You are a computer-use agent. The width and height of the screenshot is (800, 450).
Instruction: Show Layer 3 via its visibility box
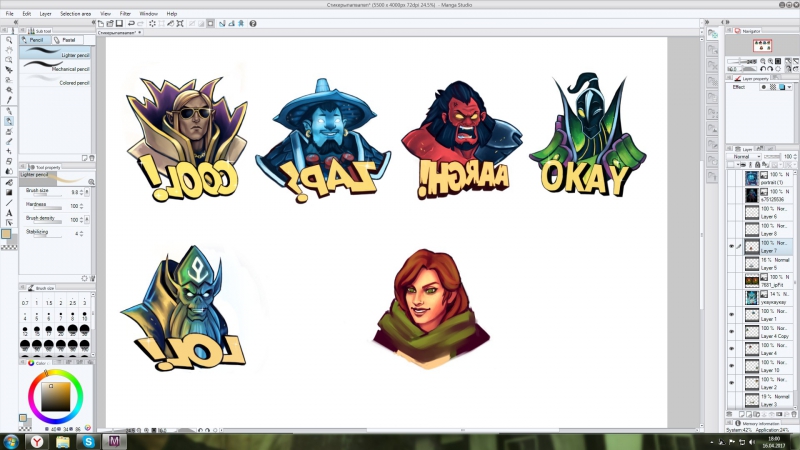731,400
